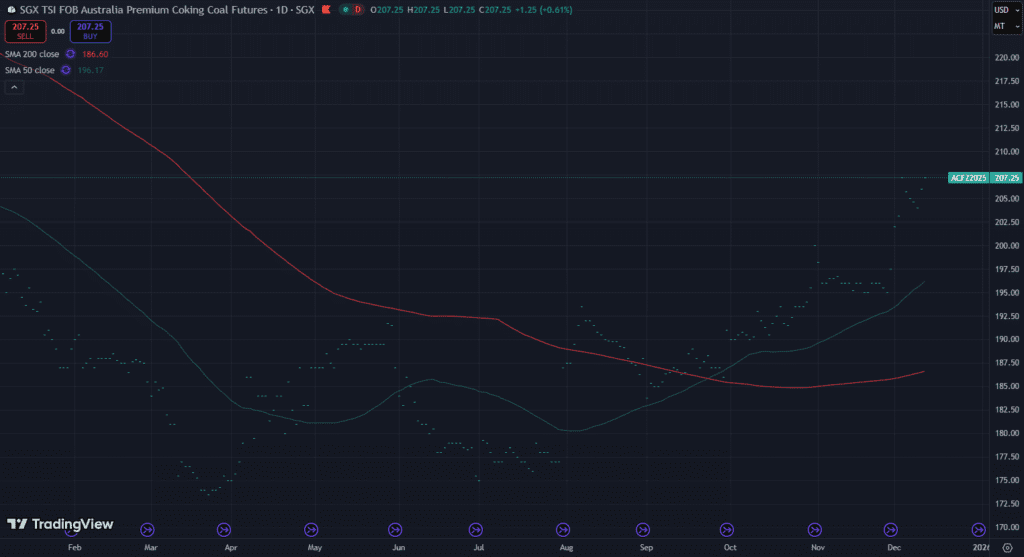
Task: Open the TradingView logo link
Action: click(60, 524)
